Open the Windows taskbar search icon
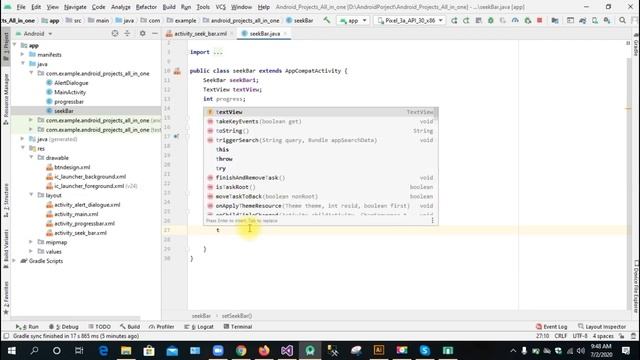The height and width of the screenshot is (360, 640). 34,351
